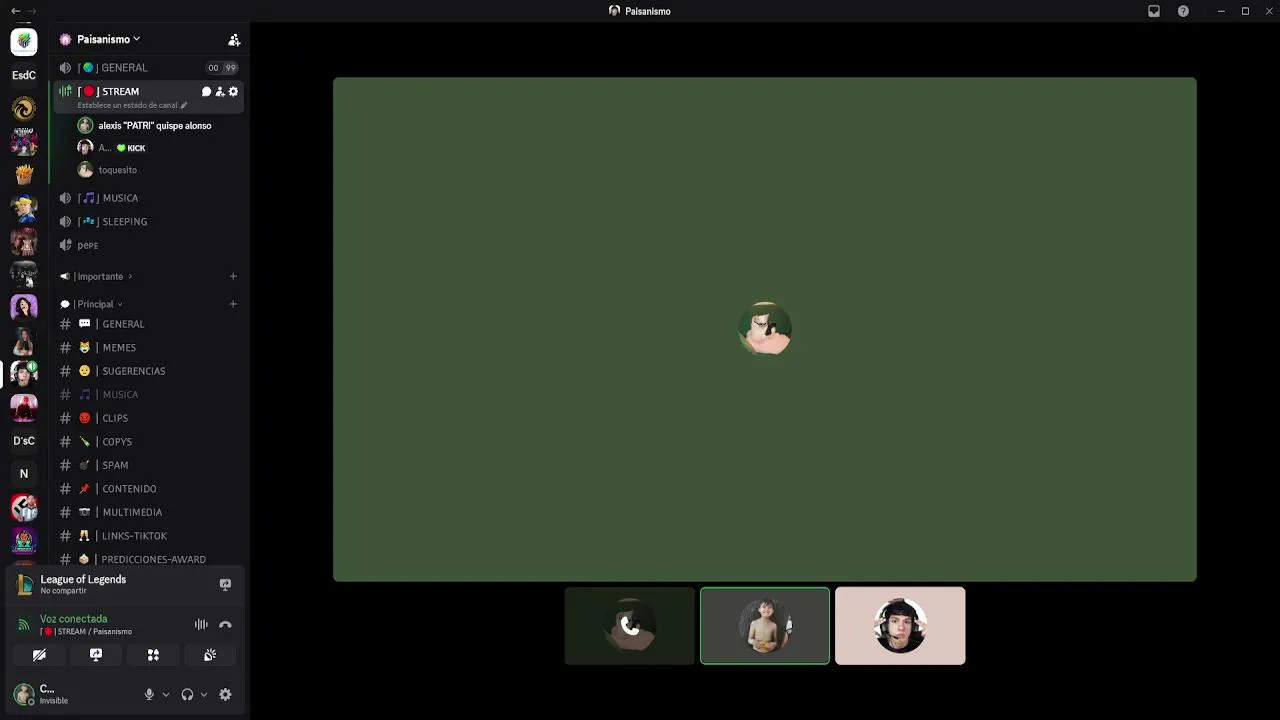Open the MEMES text channel
The height and width of the screenshot is (720, 1280).
point(148,348)
